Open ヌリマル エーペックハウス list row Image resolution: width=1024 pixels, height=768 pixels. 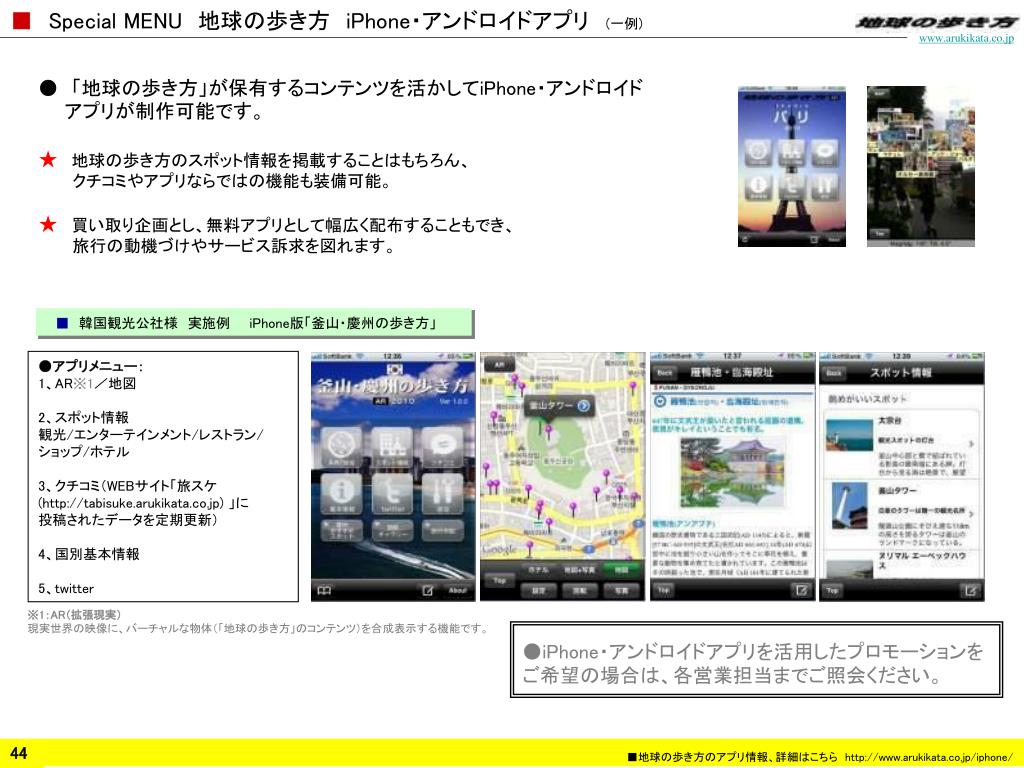901,565
